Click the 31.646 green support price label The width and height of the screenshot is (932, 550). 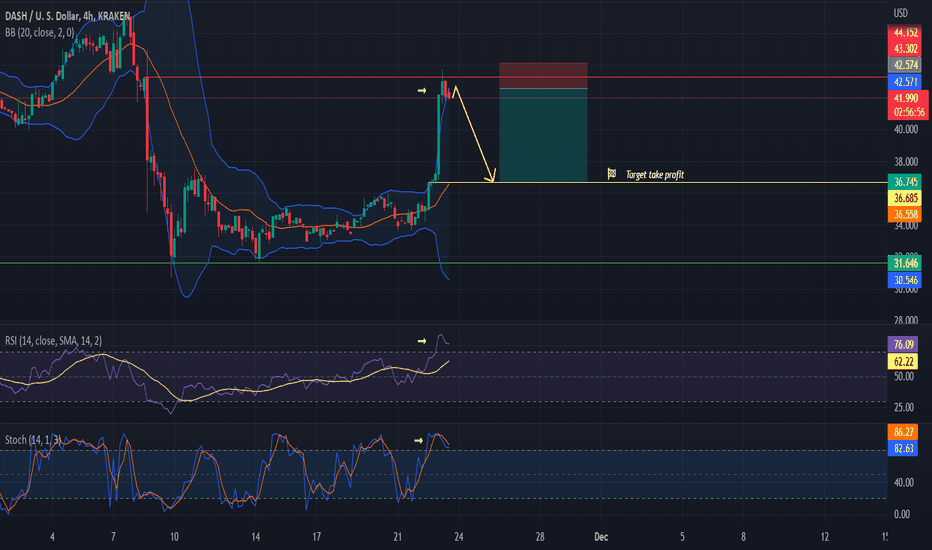tap(905, 263)
